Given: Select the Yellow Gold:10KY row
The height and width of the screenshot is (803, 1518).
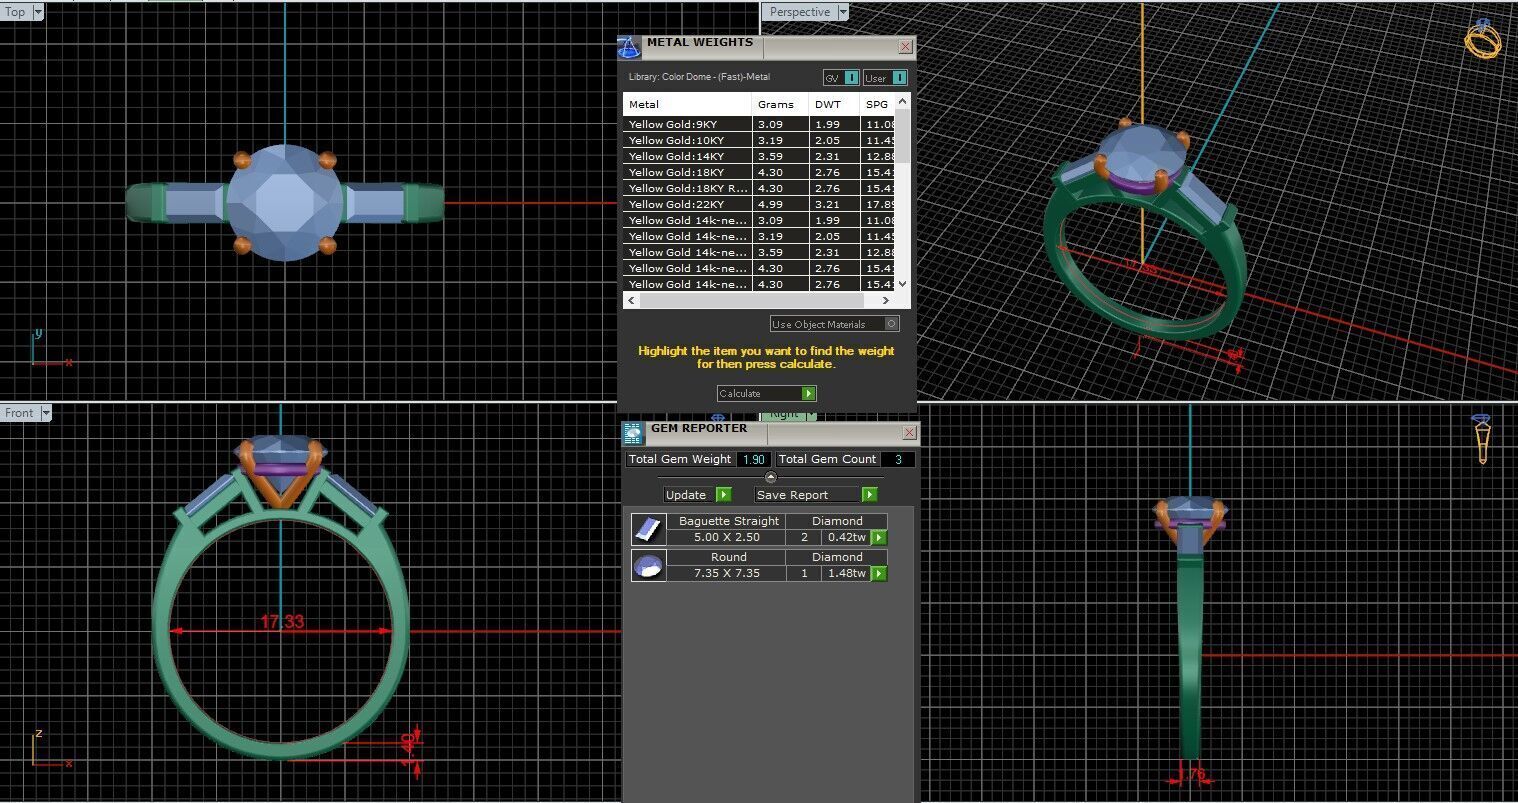Looking at the screenshot, I should tap(760, 140).
